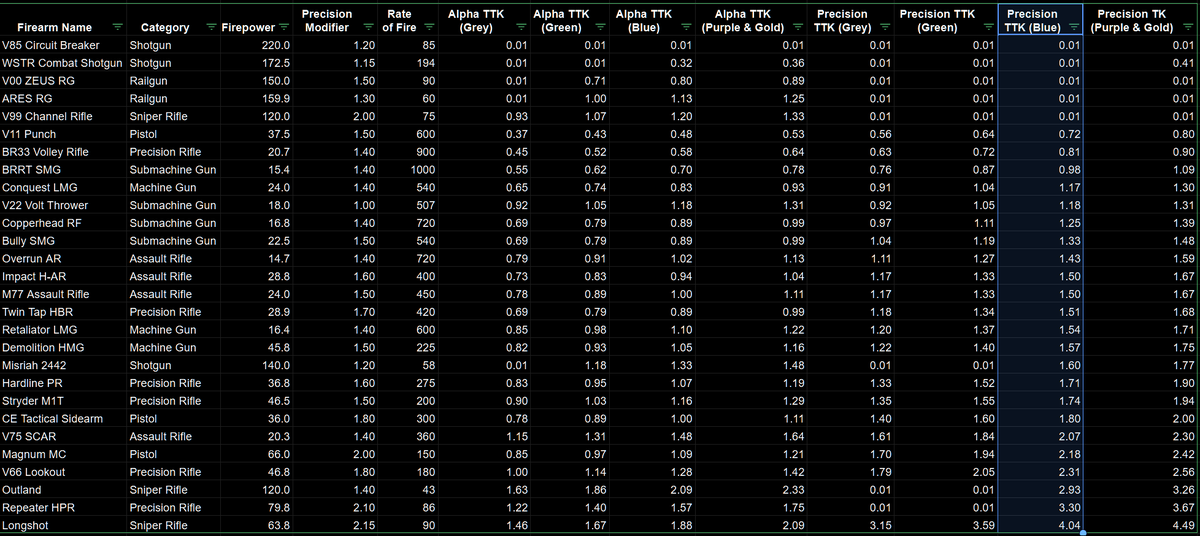This screenshot has width=1200, height=536.
Task: Select Firepower value 172.5 for WSTR
Action: [x=255, y=64]
